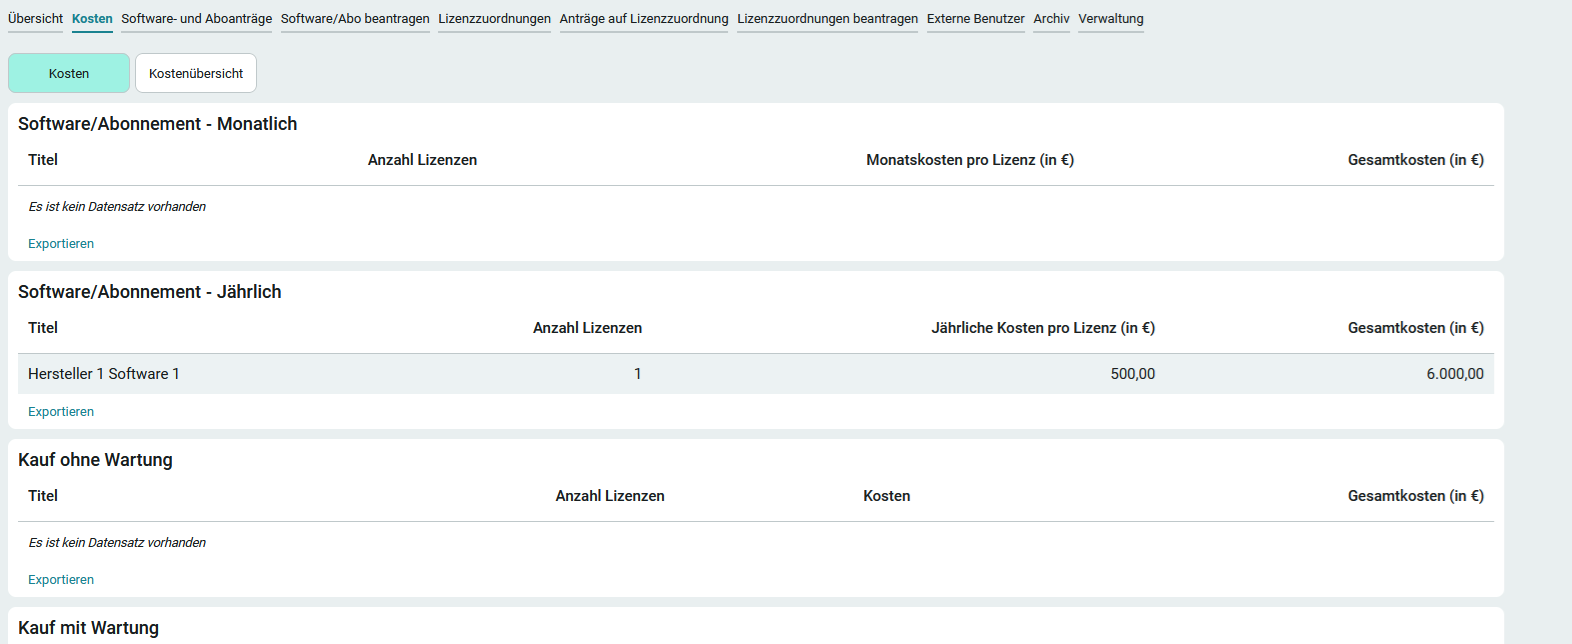Open the Übersicht tab
1572x644 pixels.
[x=35, y=19]
